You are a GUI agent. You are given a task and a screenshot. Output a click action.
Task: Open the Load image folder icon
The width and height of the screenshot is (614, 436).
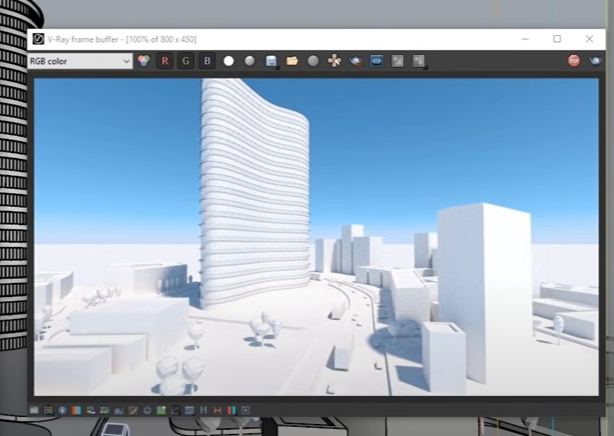(x=292, y=61)
